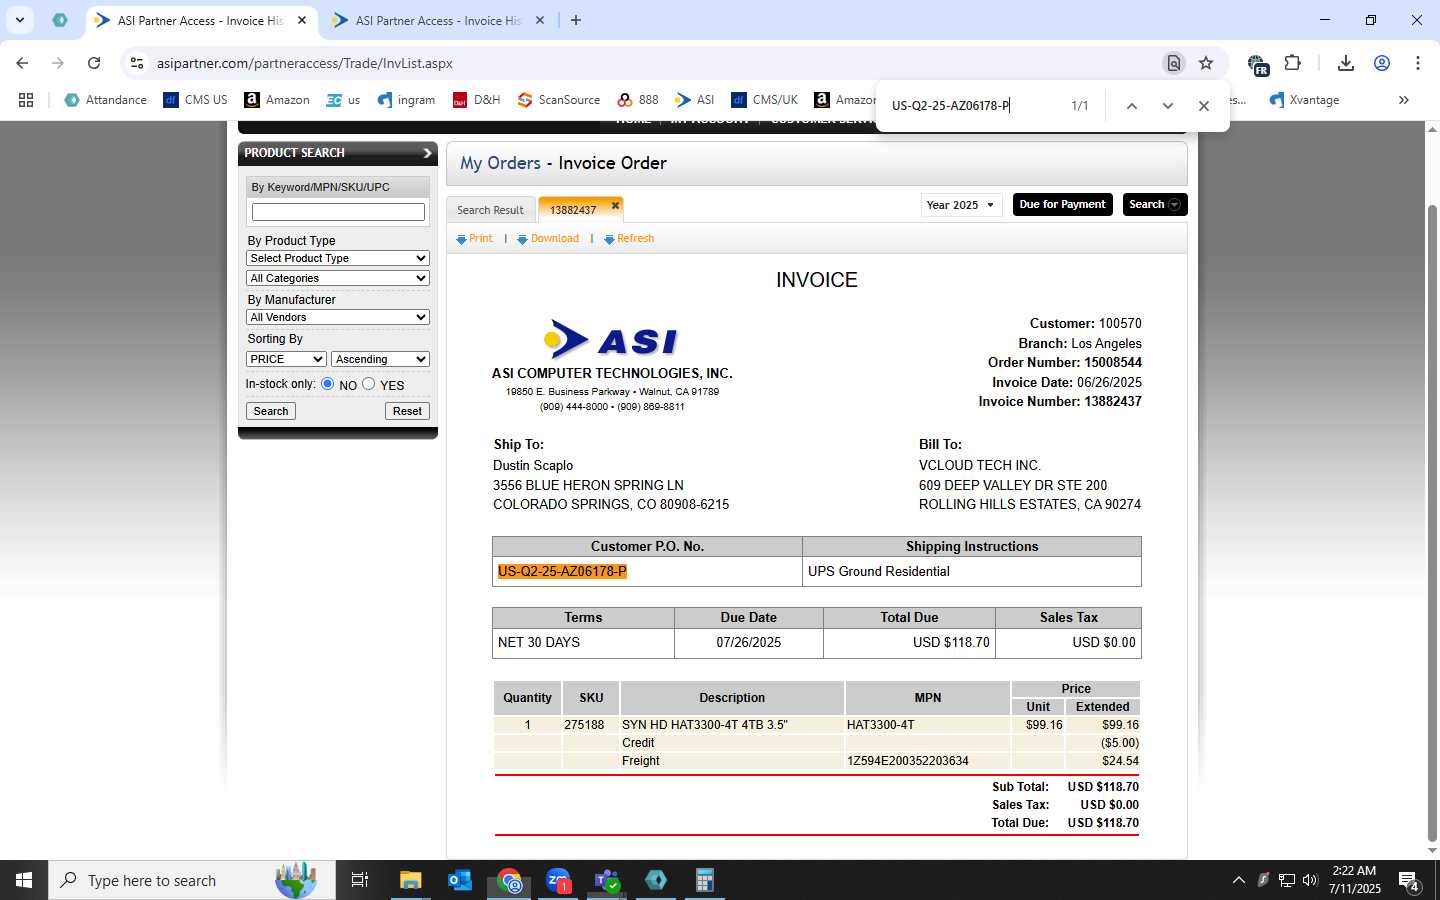
Task: Bookmark this page with the star icon
Action: tap(1206, 63)
